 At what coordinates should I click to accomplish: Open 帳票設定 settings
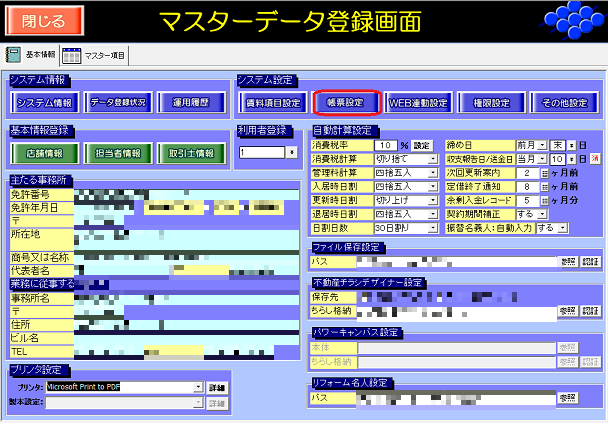click(x=347, y=101)
